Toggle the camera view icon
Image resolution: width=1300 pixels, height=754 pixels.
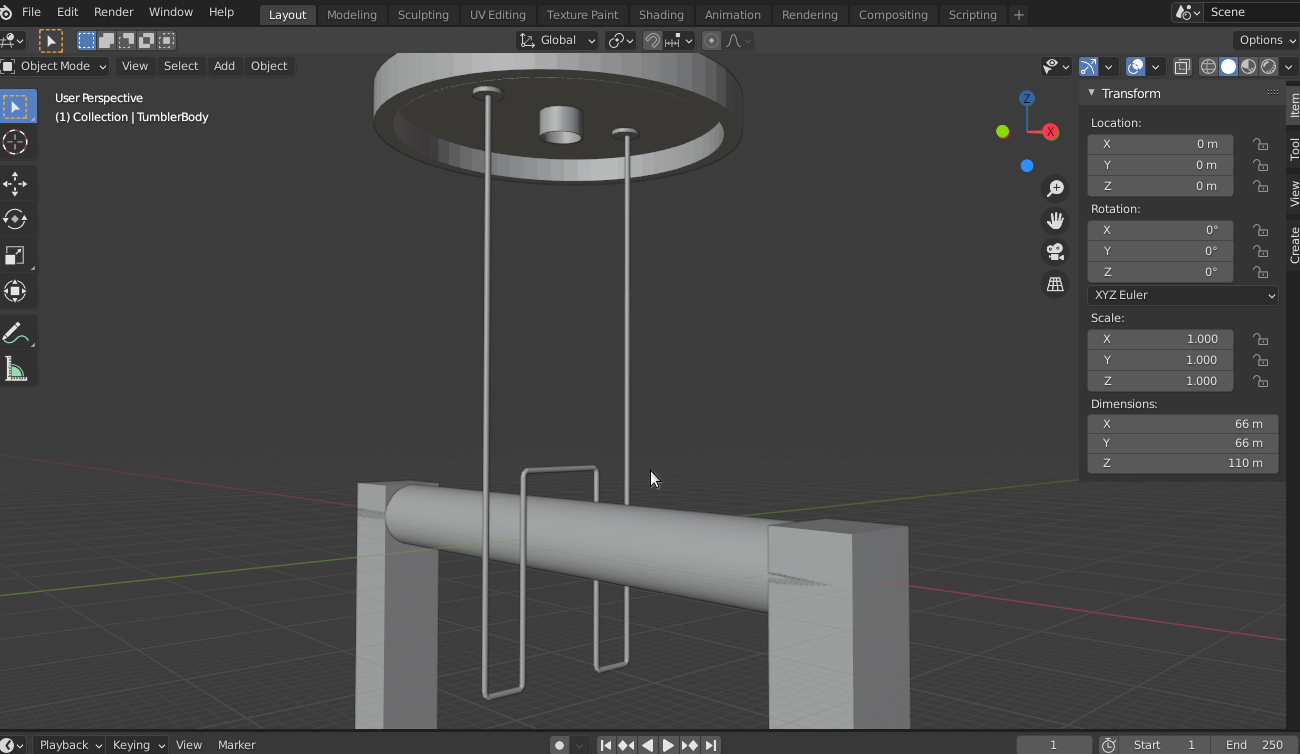coord(1055,252)
